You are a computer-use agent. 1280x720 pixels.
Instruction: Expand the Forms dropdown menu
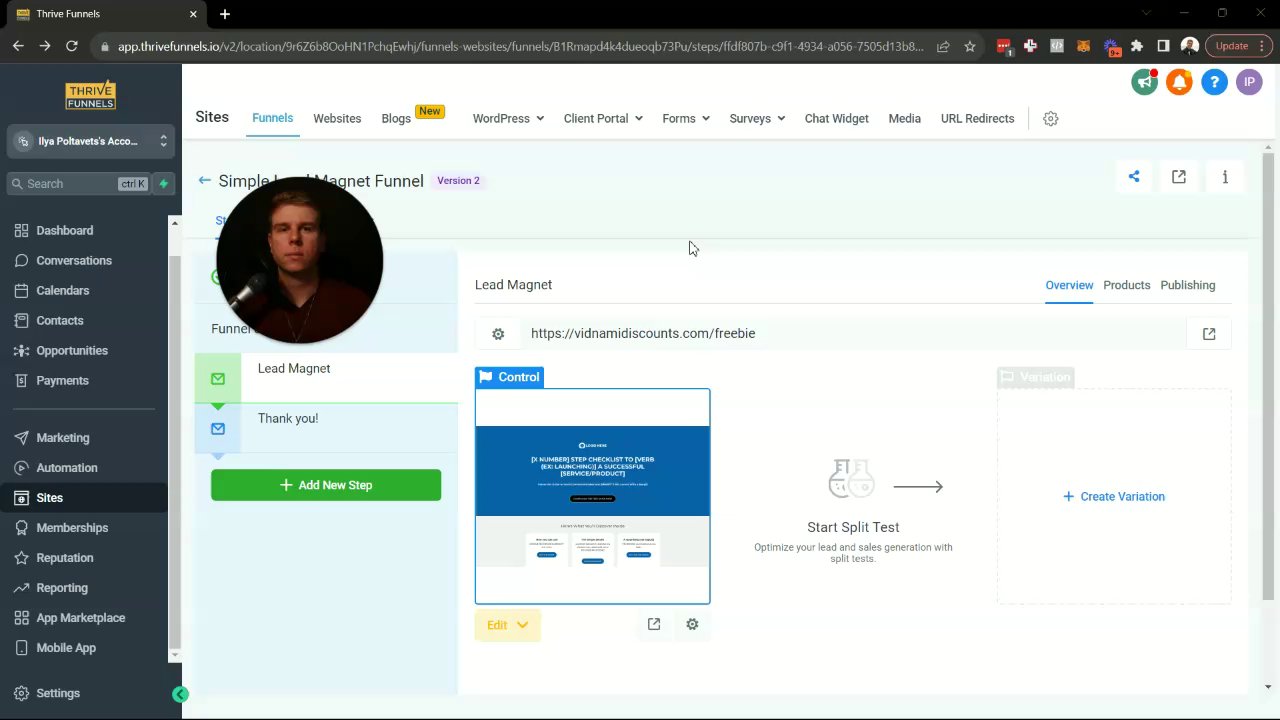[x=686, y=118]
